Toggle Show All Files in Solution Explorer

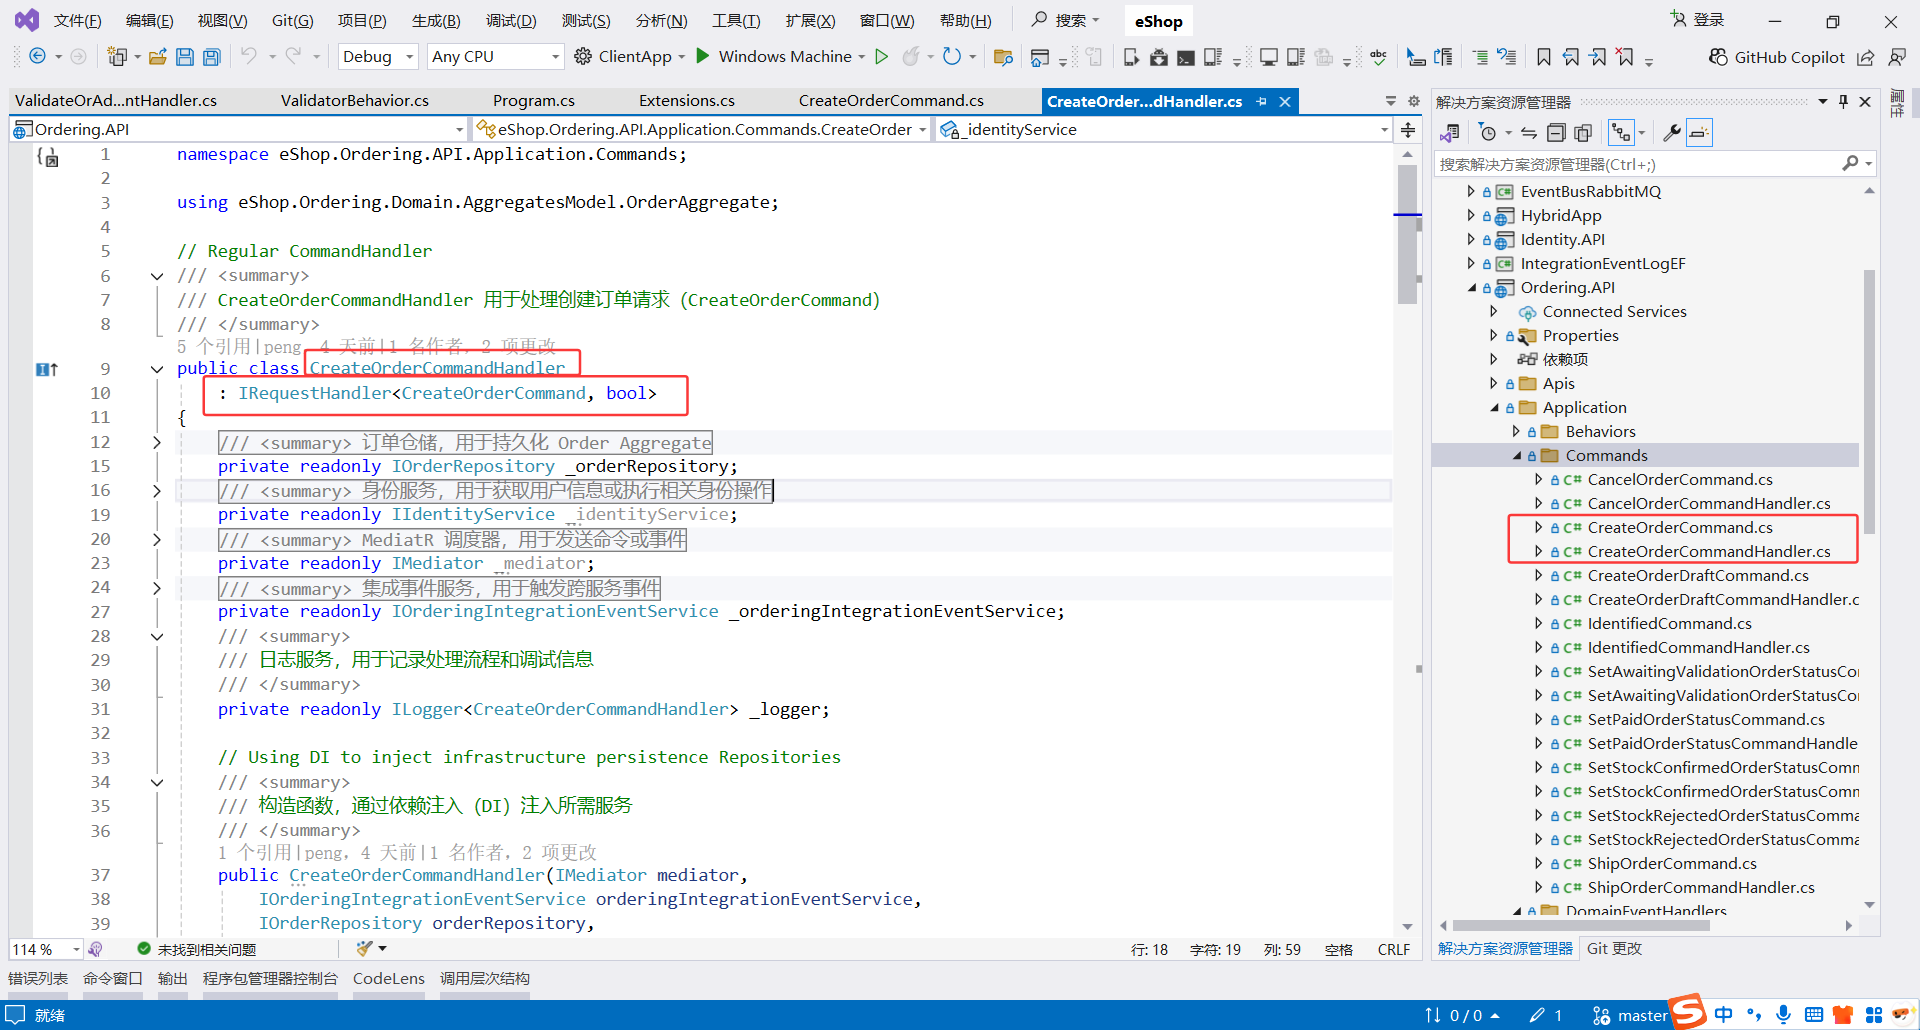(1583, 133)
